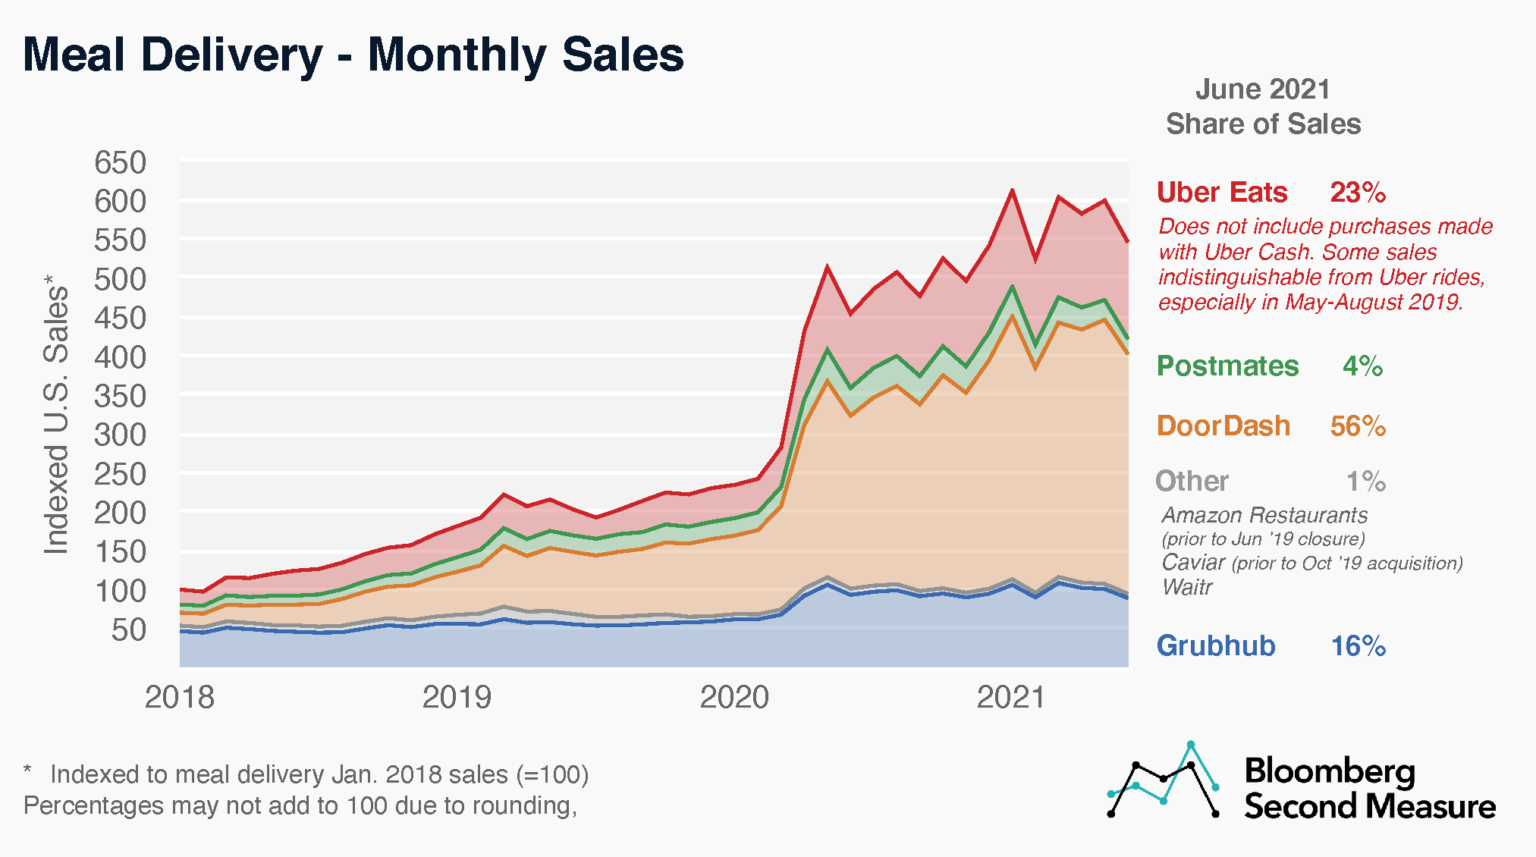Click the Grubhub 16% value

[x=1358, y=646]
